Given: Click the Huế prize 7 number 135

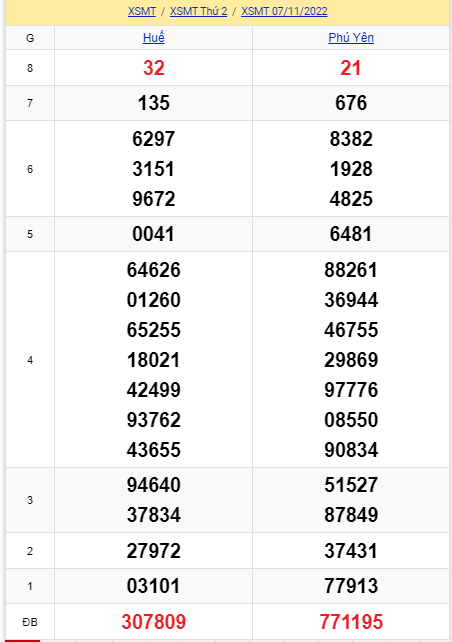Looking at the screenshot, I should 154,103.
